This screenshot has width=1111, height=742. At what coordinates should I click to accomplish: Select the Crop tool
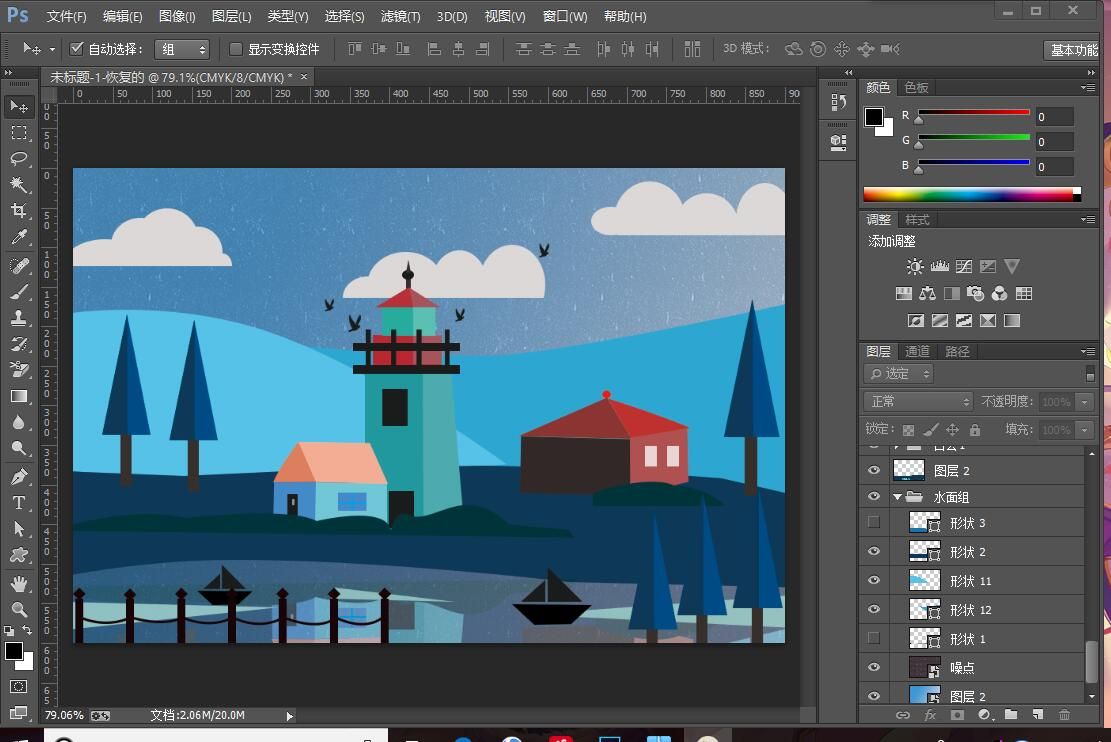pos(19,211)
